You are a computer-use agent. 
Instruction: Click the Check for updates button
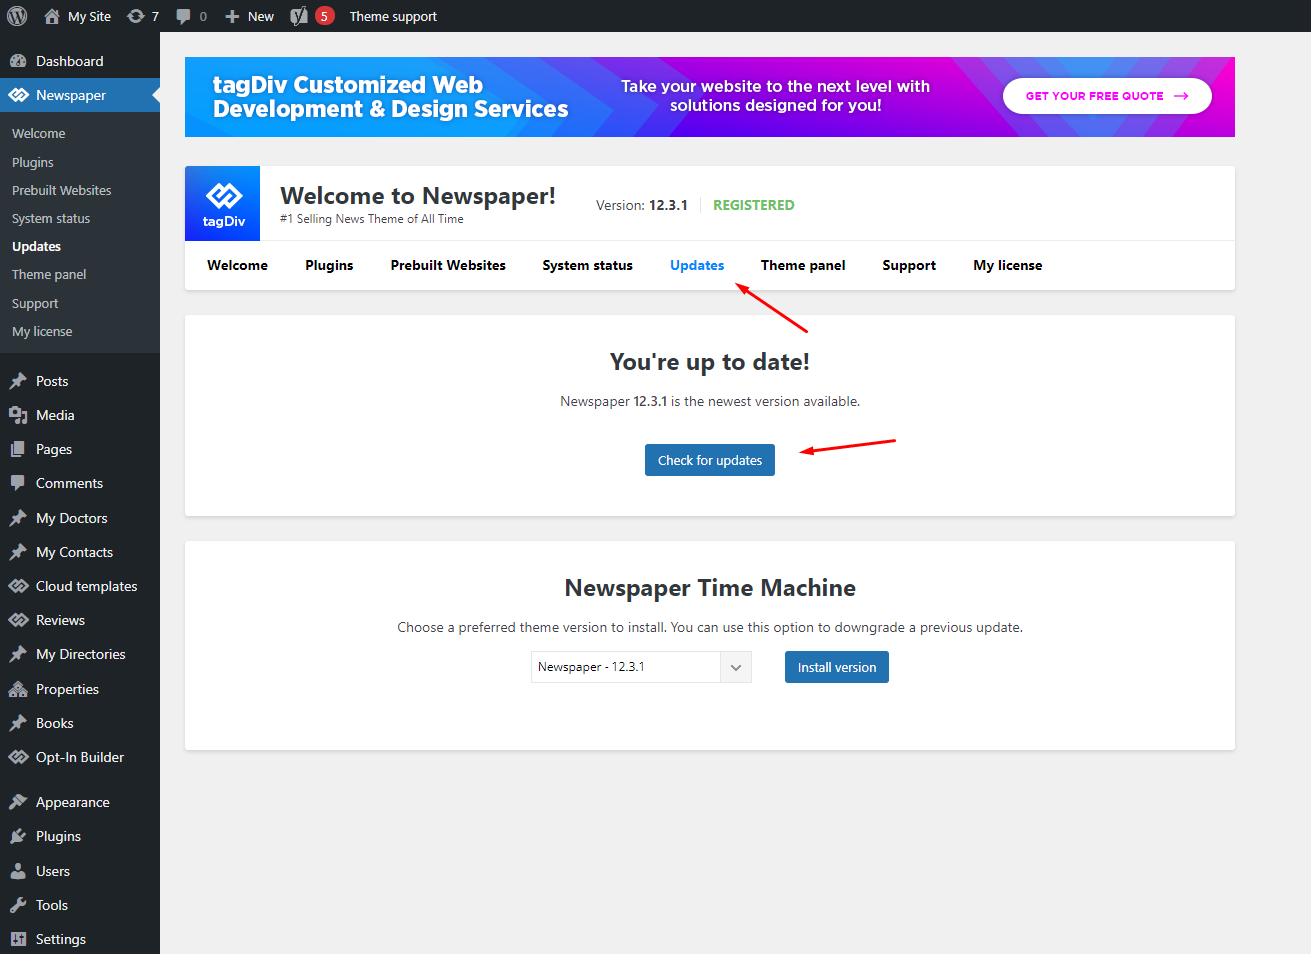click(x=710, y=460)
